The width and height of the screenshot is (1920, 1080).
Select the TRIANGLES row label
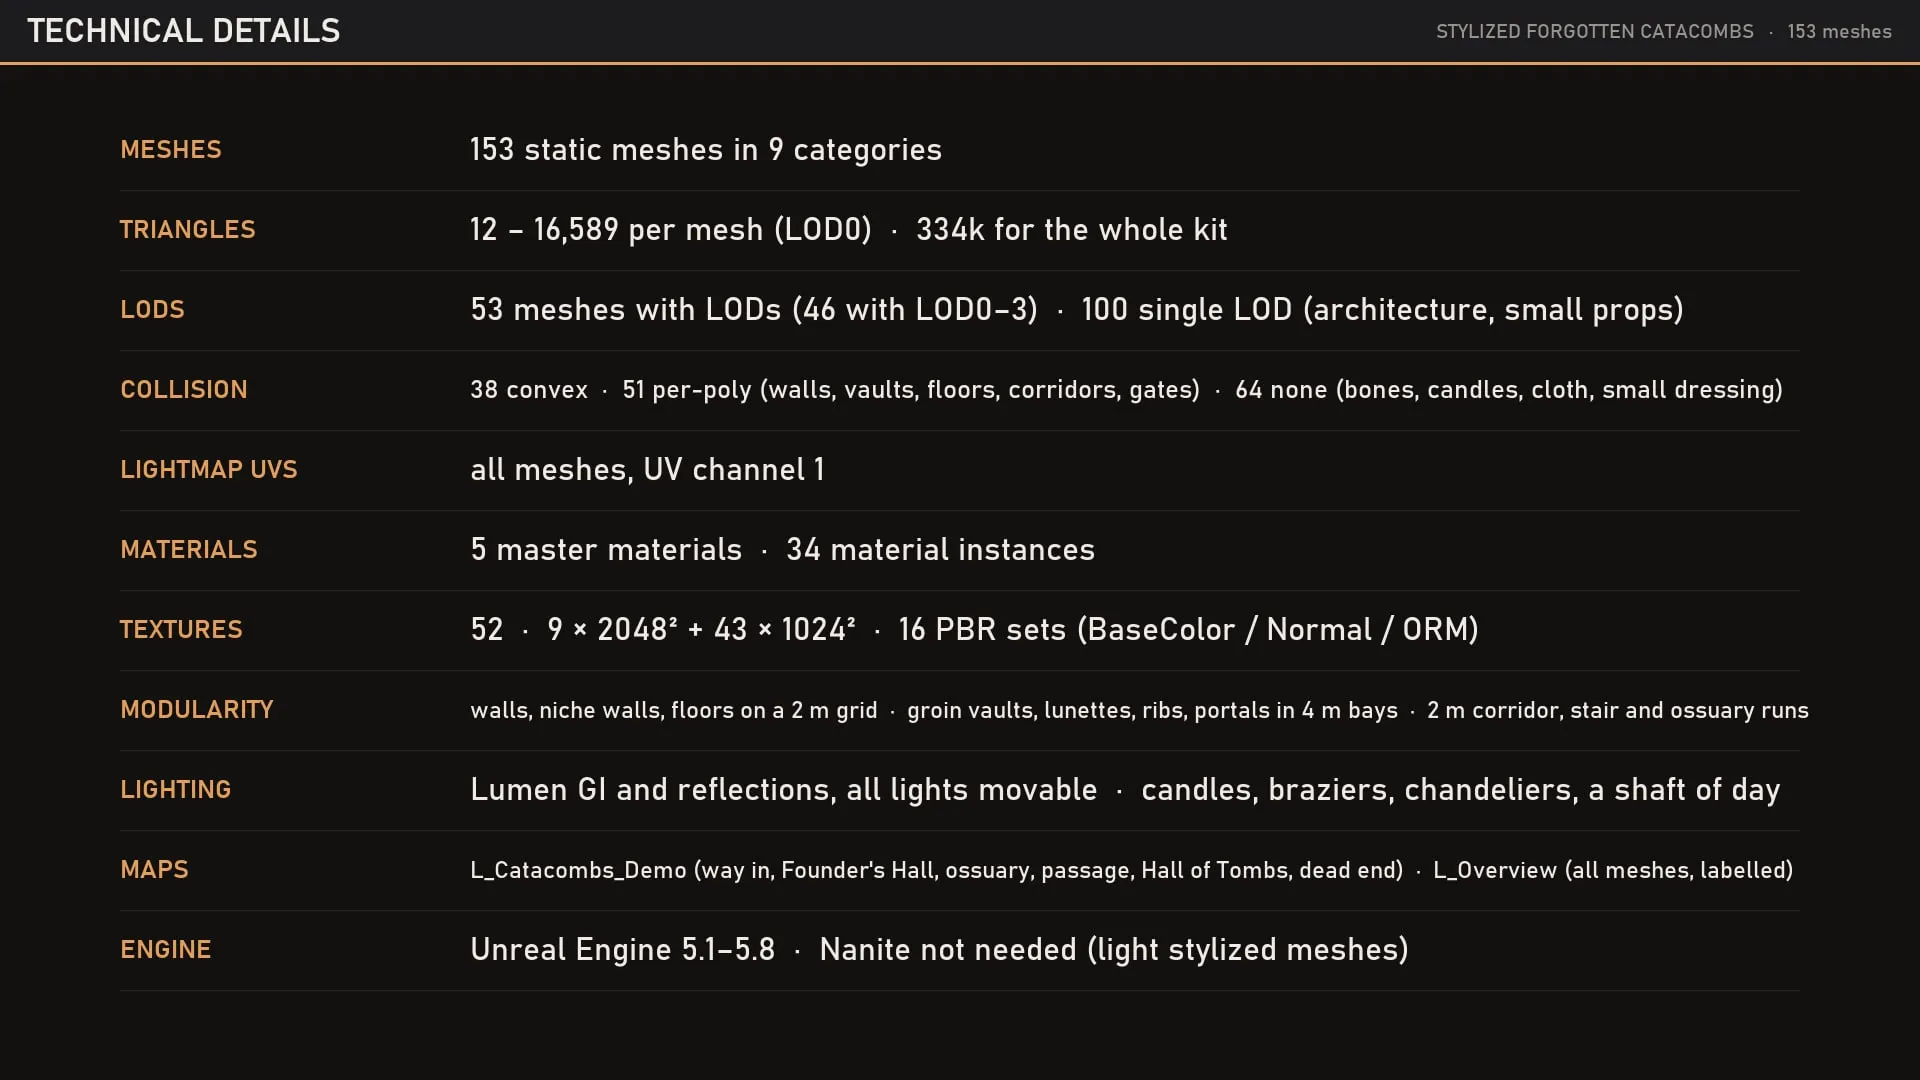(188, 230)
